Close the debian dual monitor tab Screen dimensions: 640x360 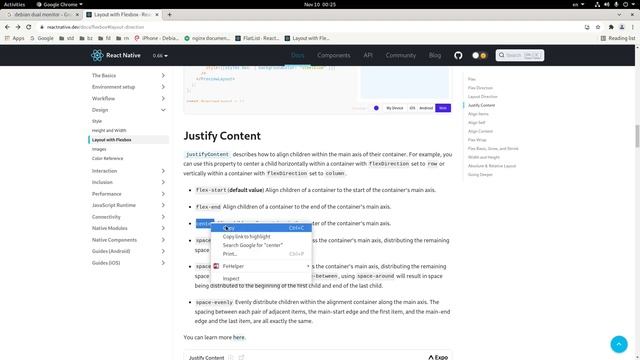(77, 14)
